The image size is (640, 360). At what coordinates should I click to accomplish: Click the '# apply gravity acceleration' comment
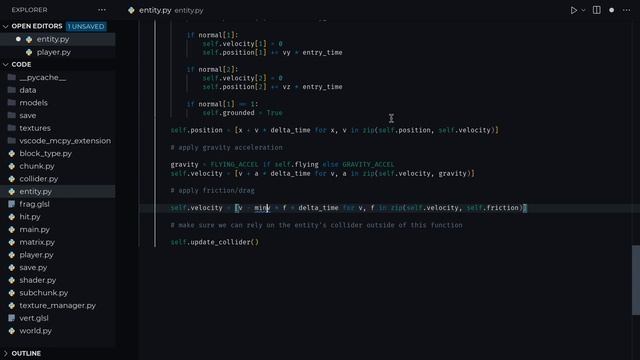click(226, 147)
